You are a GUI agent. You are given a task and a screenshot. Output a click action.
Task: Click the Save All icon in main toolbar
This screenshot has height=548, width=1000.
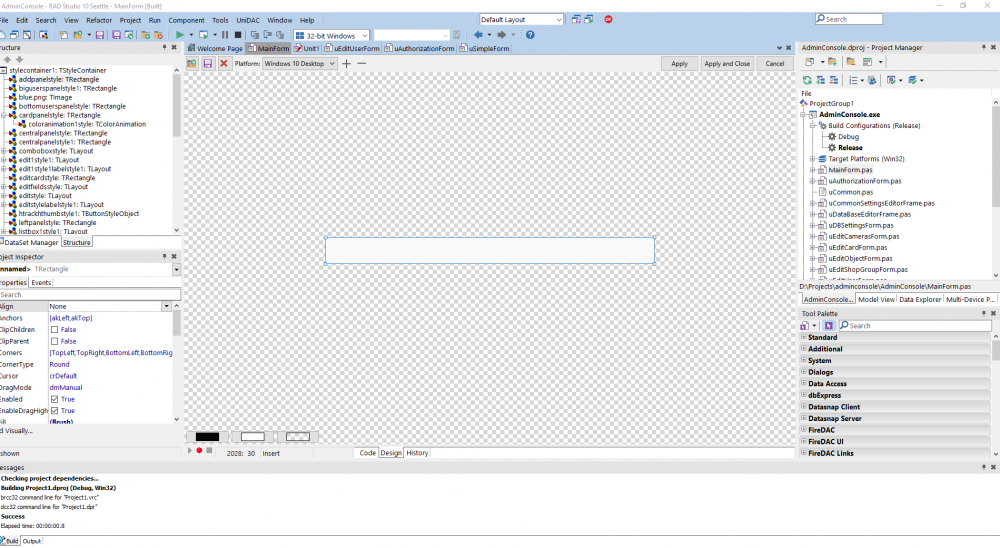click(x=116, y=35)
